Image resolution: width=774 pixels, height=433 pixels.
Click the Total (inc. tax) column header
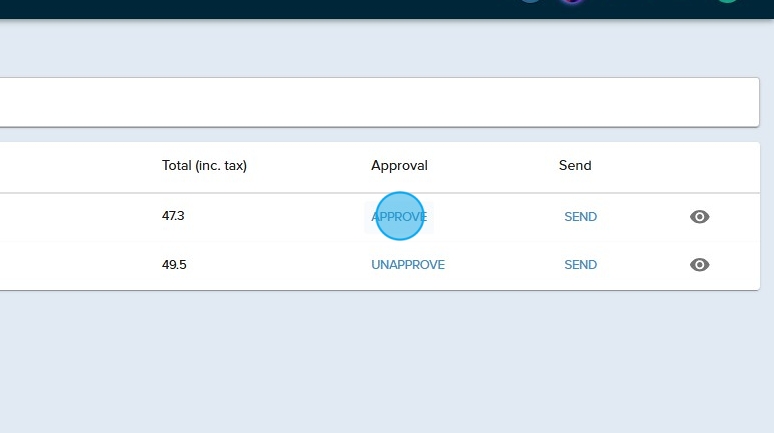coord(204,166)
